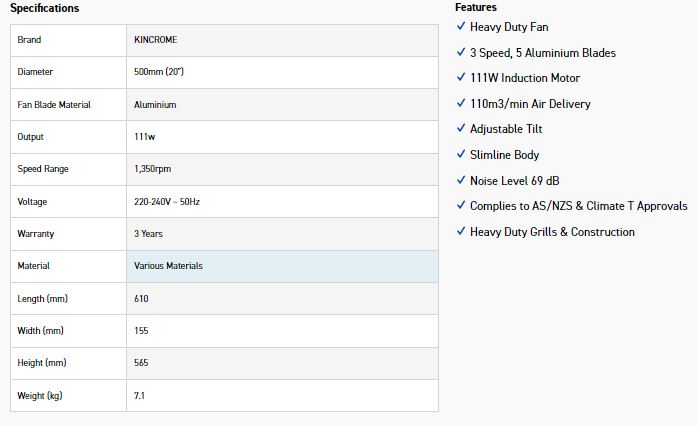Click the 3 Years warranty value
Image resolution: width=698 pixels, height=426 pixels.
(148, 234)
